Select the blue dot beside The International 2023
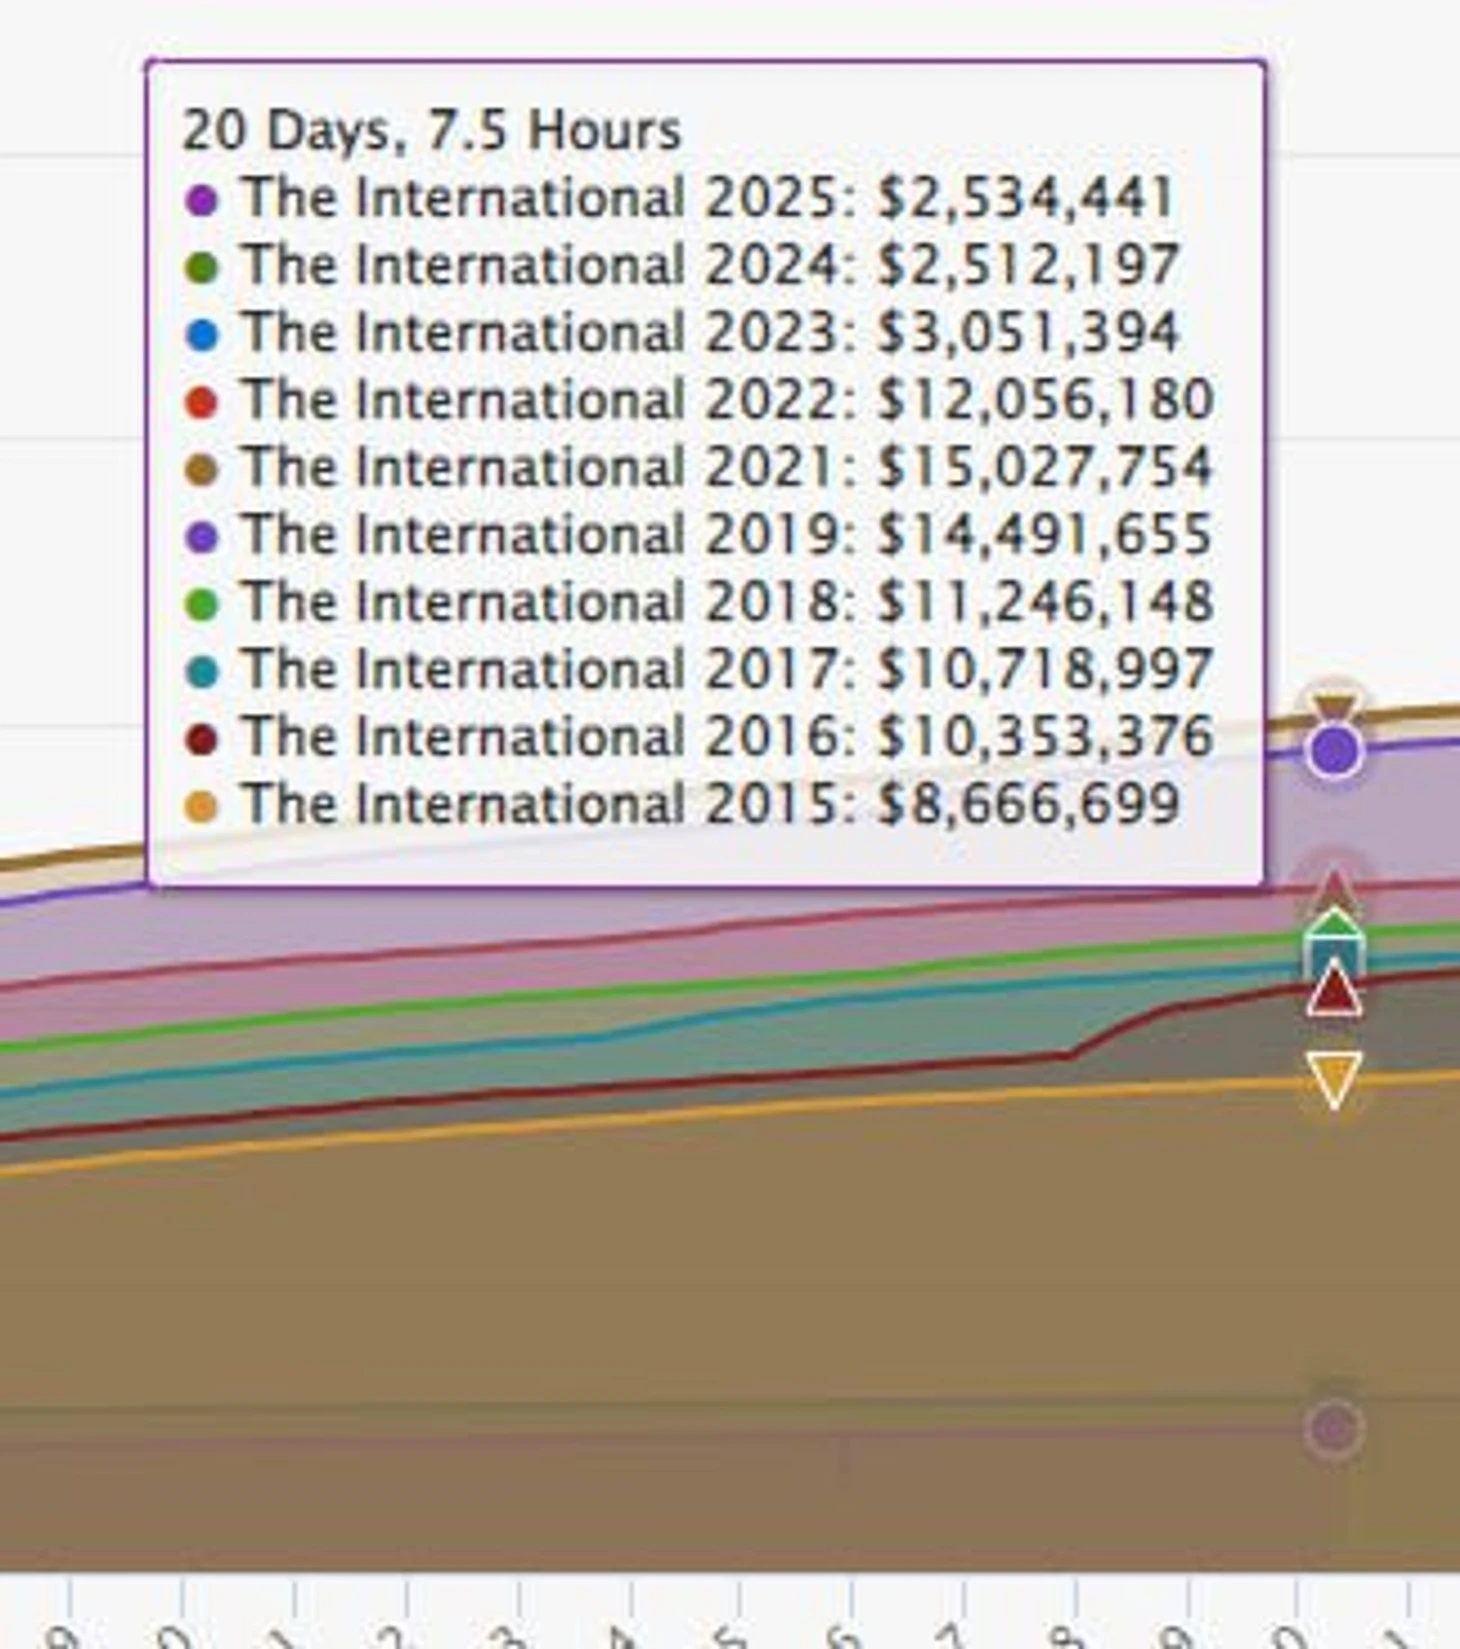 pos(201,335)
